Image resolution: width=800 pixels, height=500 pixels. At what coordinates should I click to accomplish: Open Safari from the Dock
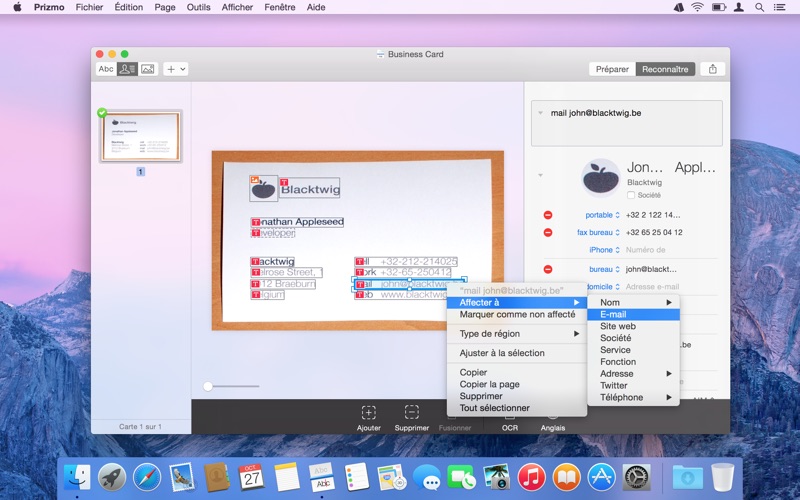(147, 478)
